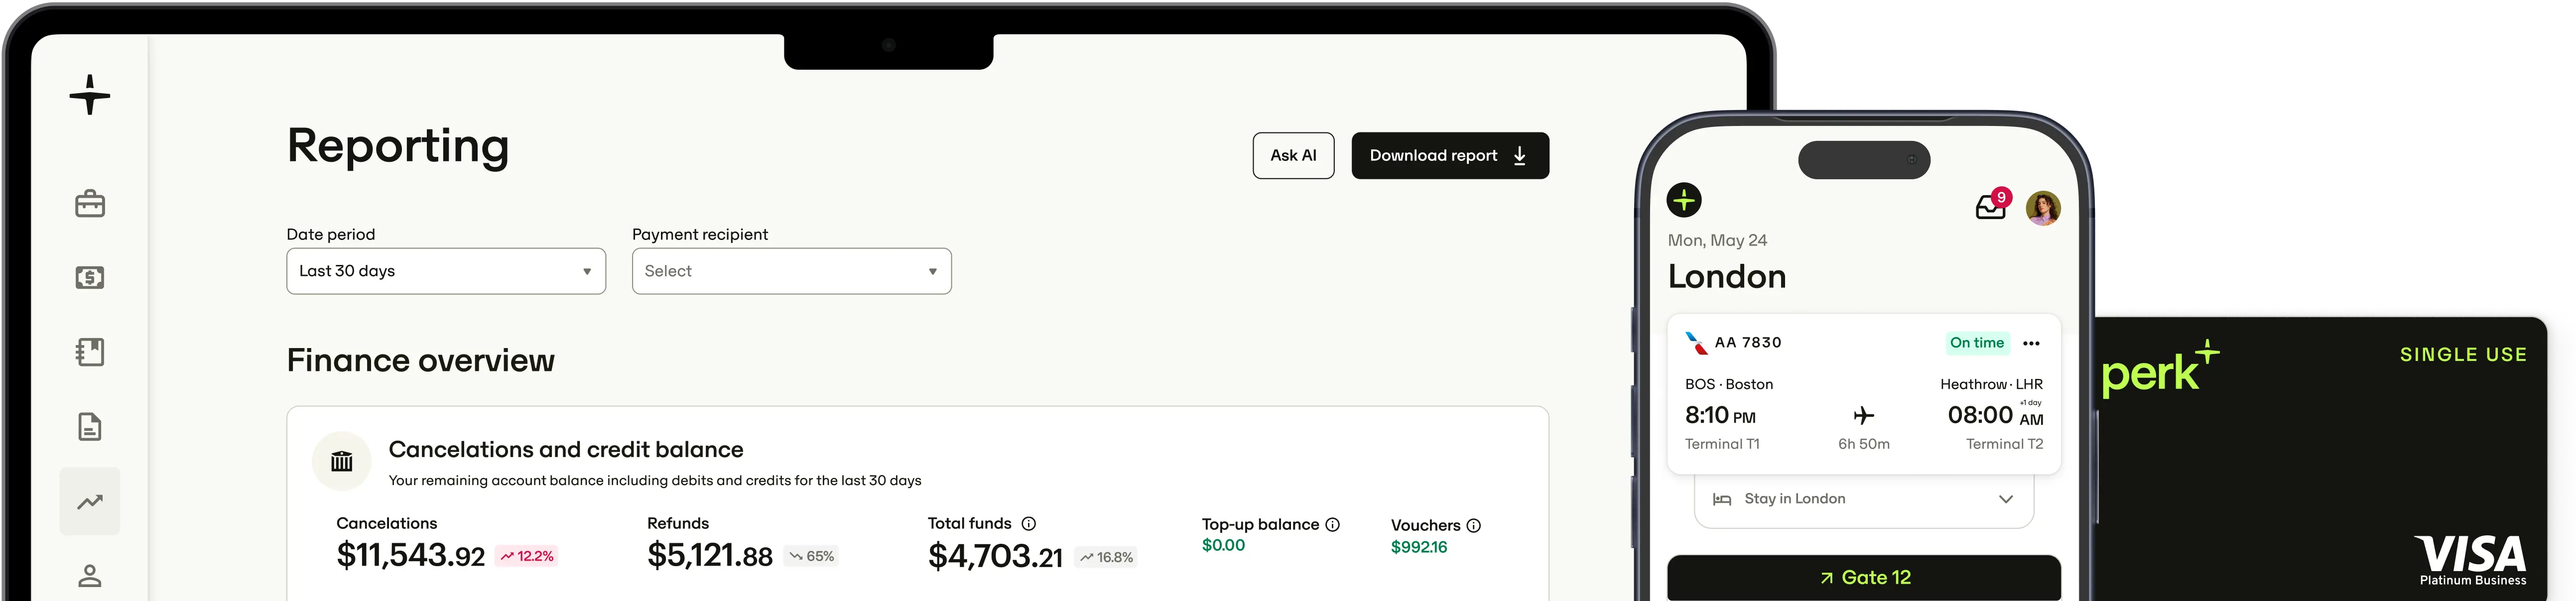The width and height of the screenshot is (2576, 601).
Task: Click the info icon next to Total funds
Action: point(1028,523)
